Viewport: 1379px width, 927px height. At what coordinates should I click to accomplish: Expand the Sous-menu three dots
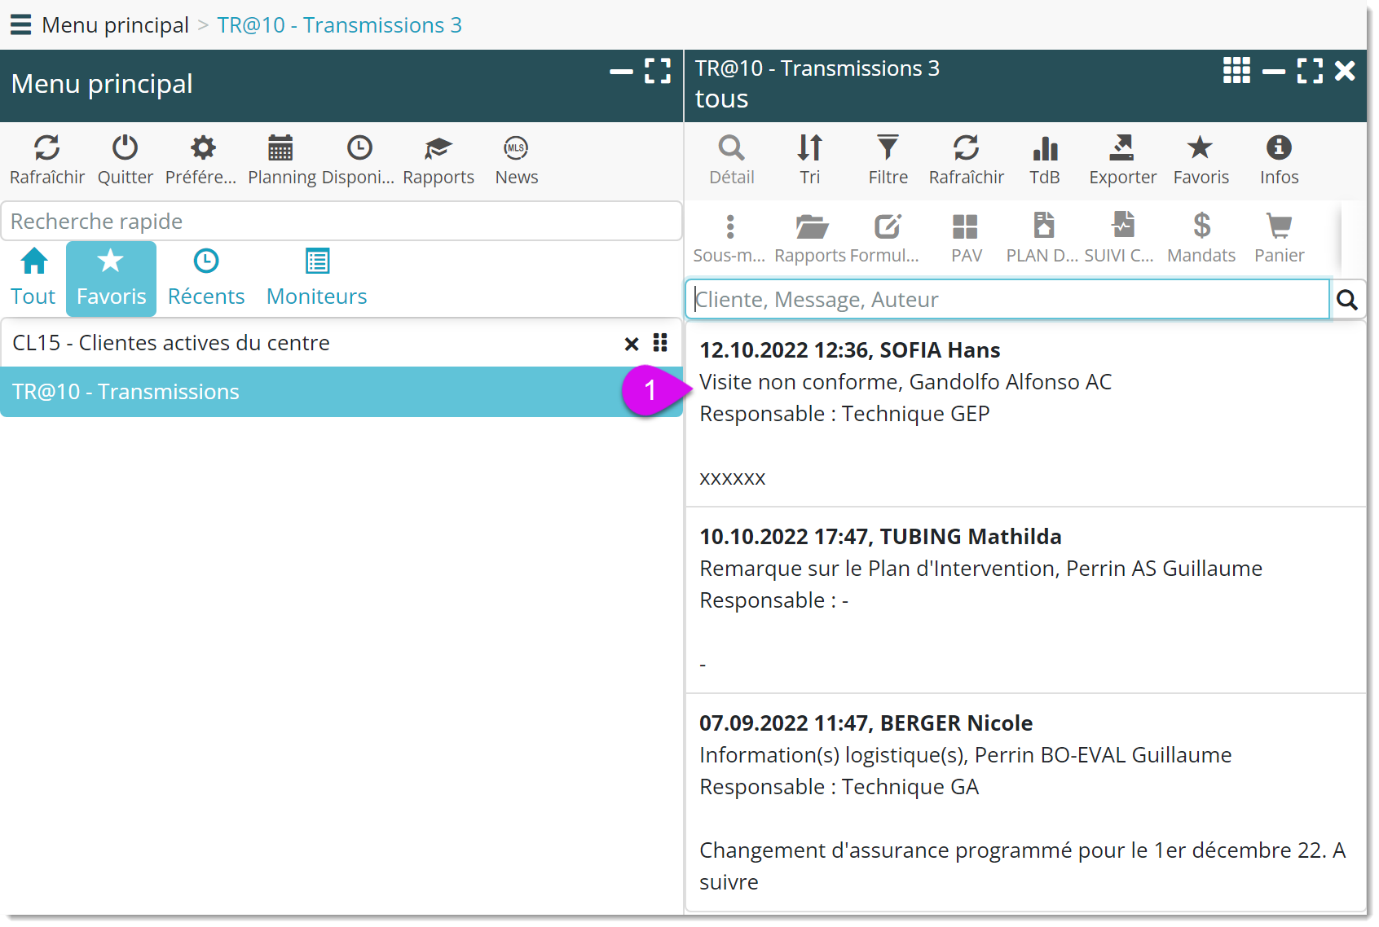pos(730,227)
